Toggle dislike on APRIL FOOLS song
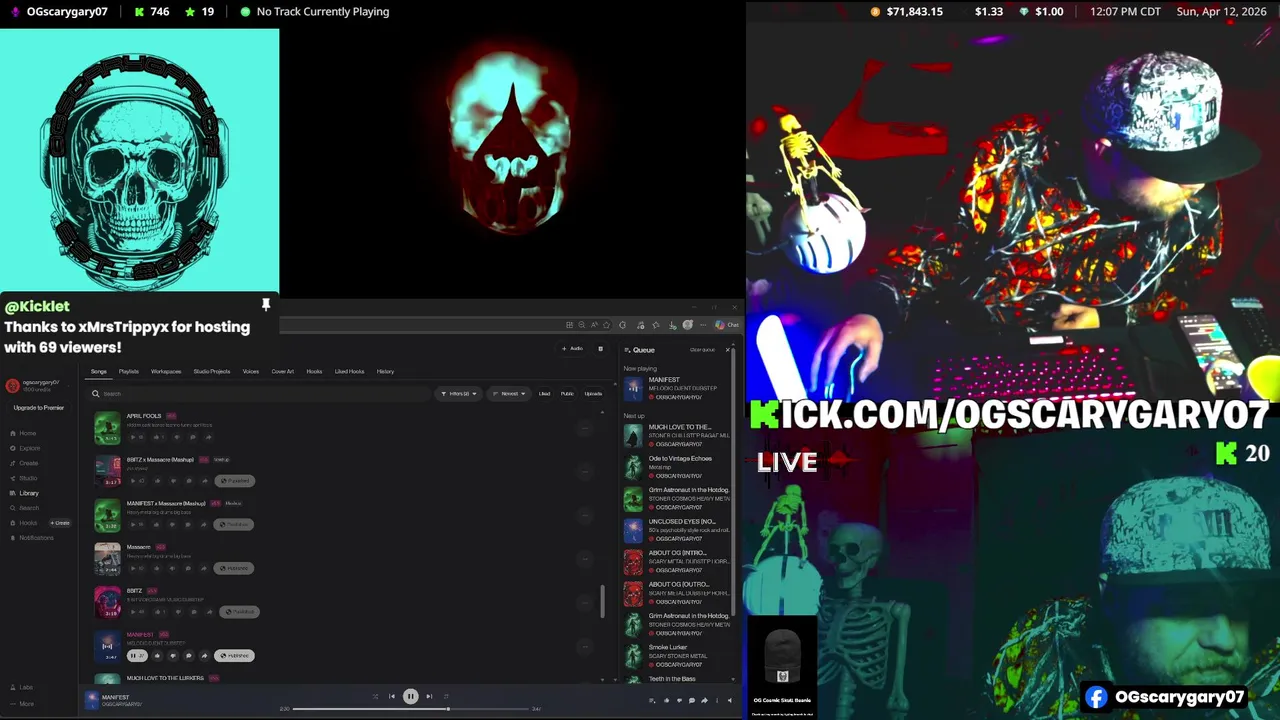This screenshot has width=1280, height=720. click(x=176, y=437)
